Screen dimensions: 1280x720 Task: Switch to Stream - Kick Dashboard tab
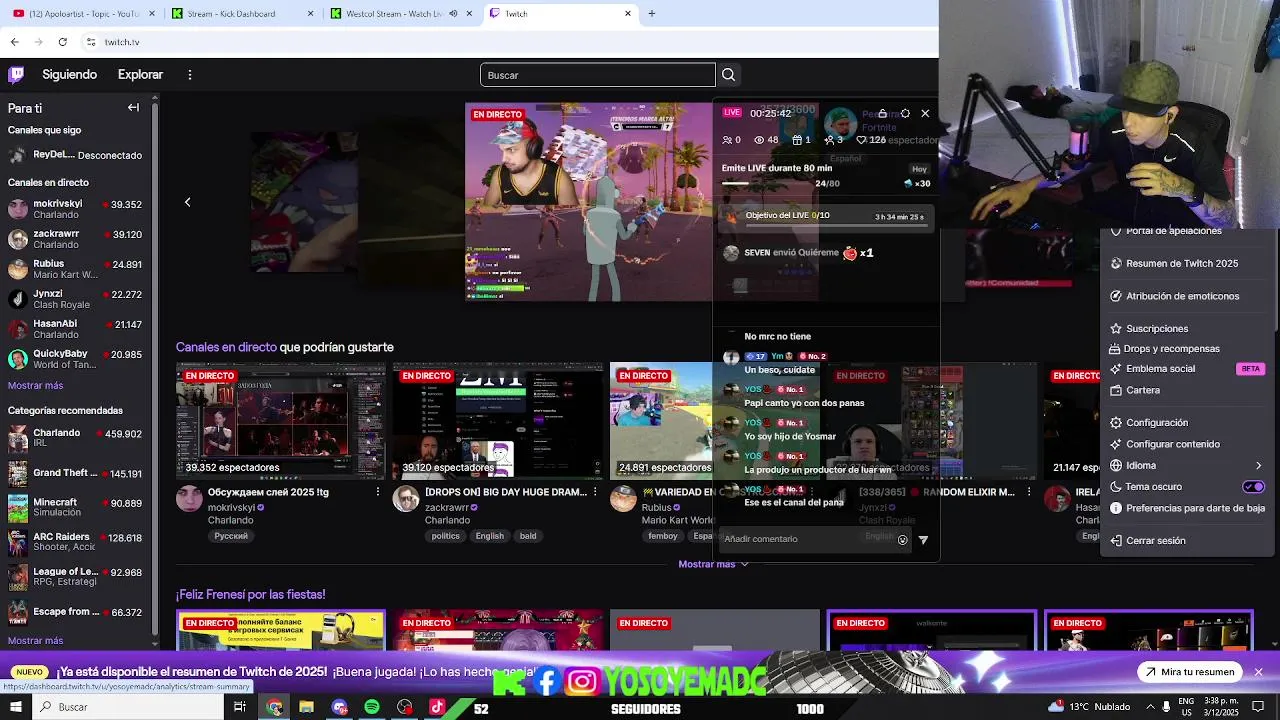241,13
